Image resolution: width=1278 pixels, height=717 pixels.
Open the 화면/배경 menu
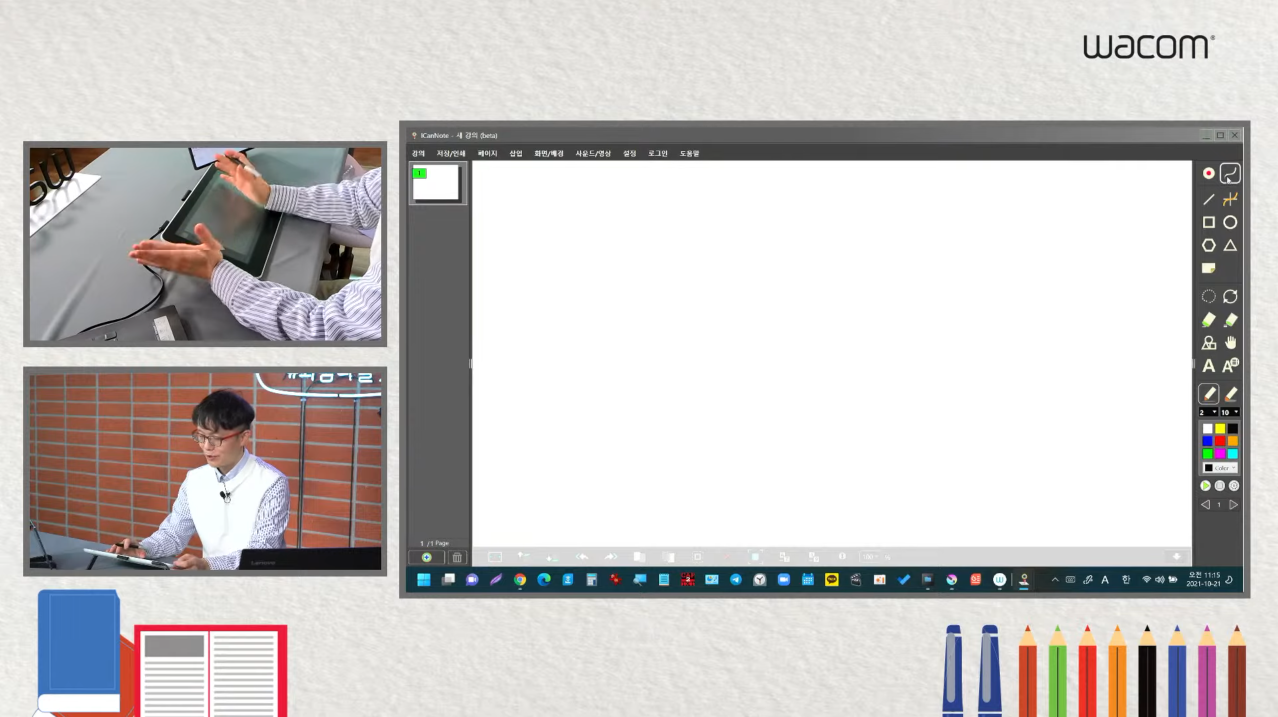point(549,153)
